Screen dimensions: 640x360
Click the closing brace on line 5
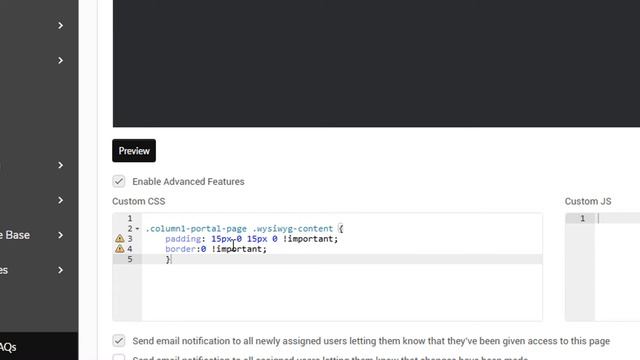click(168, 259)
